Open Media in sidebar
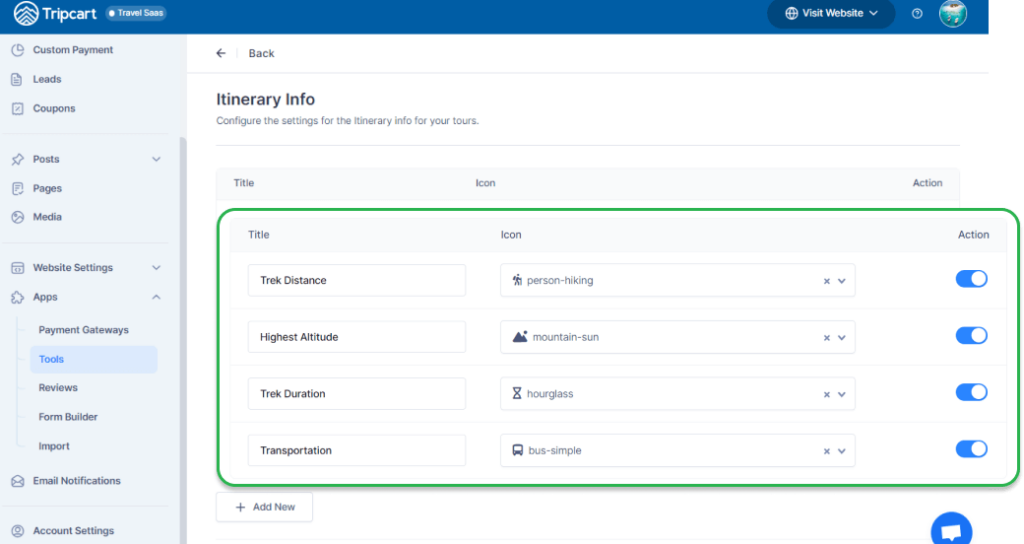1024x544 pixels. click(48, 217)
